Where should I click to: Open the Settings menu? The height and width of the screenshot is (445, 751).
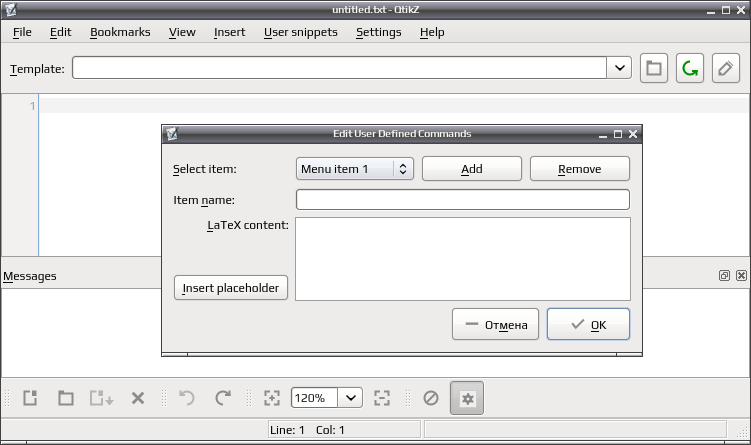point(378,32)
